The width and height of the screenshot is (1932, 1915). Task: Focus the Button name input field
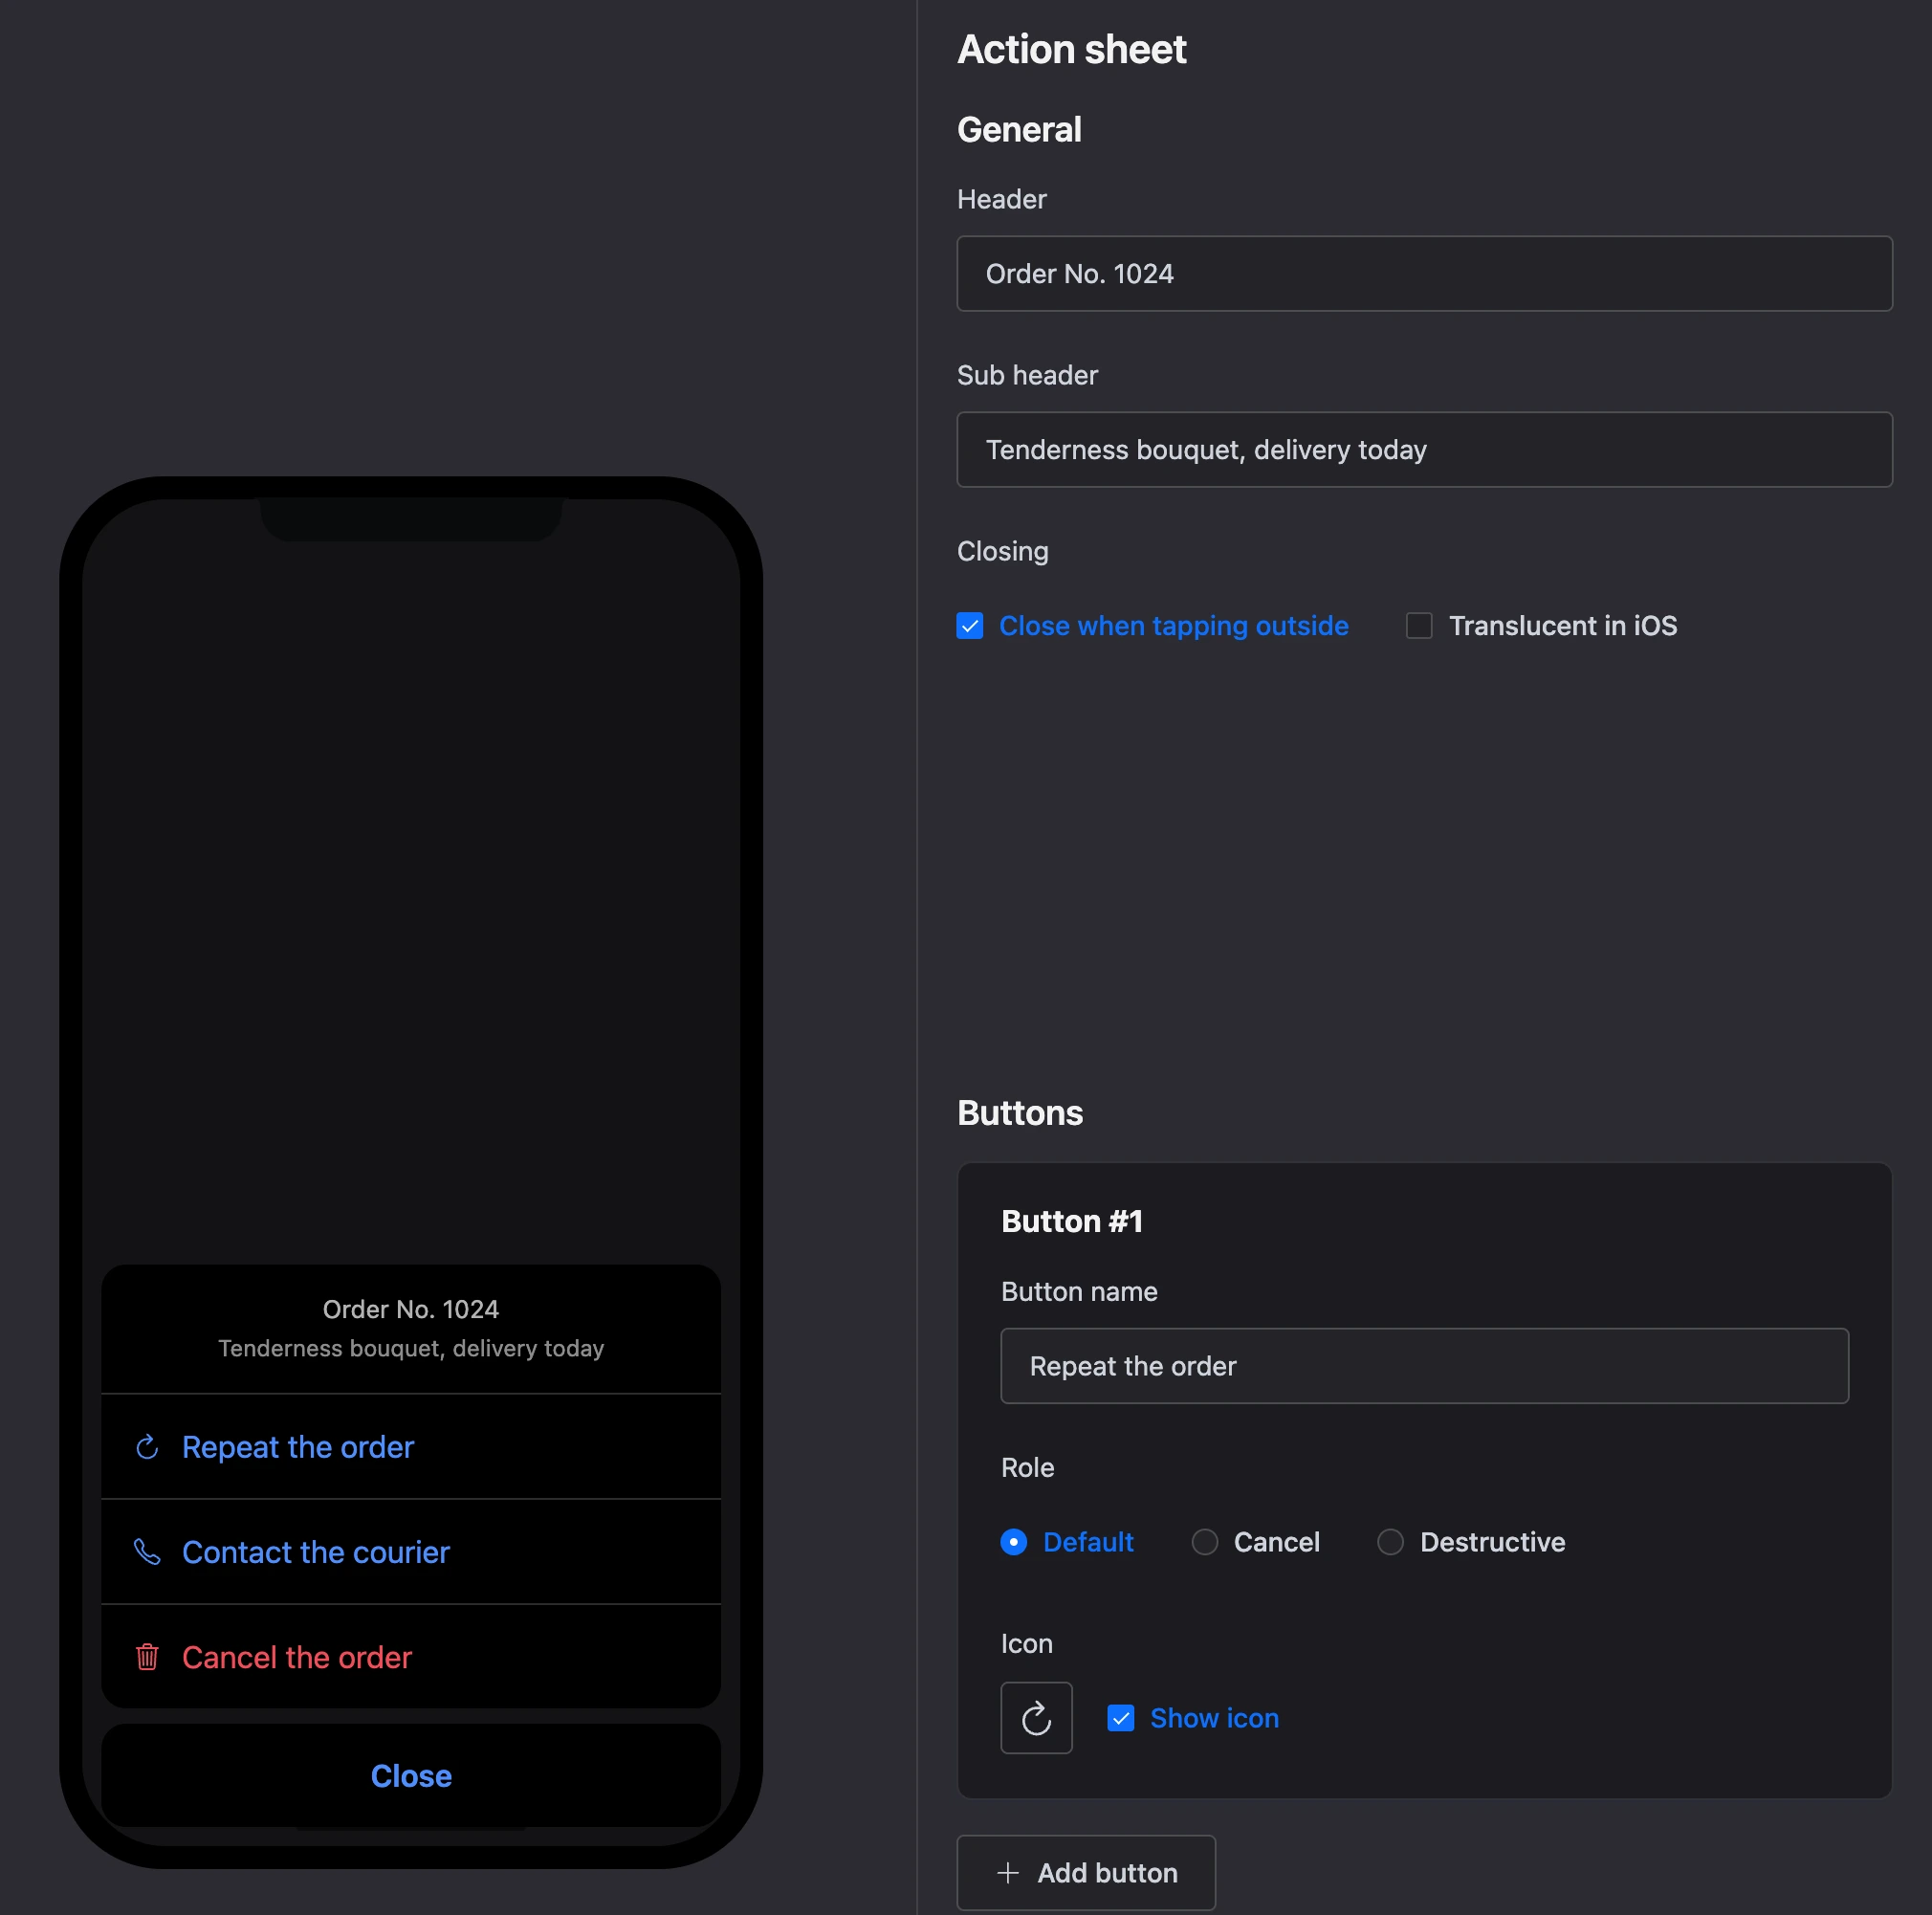coord(1424,1366)
